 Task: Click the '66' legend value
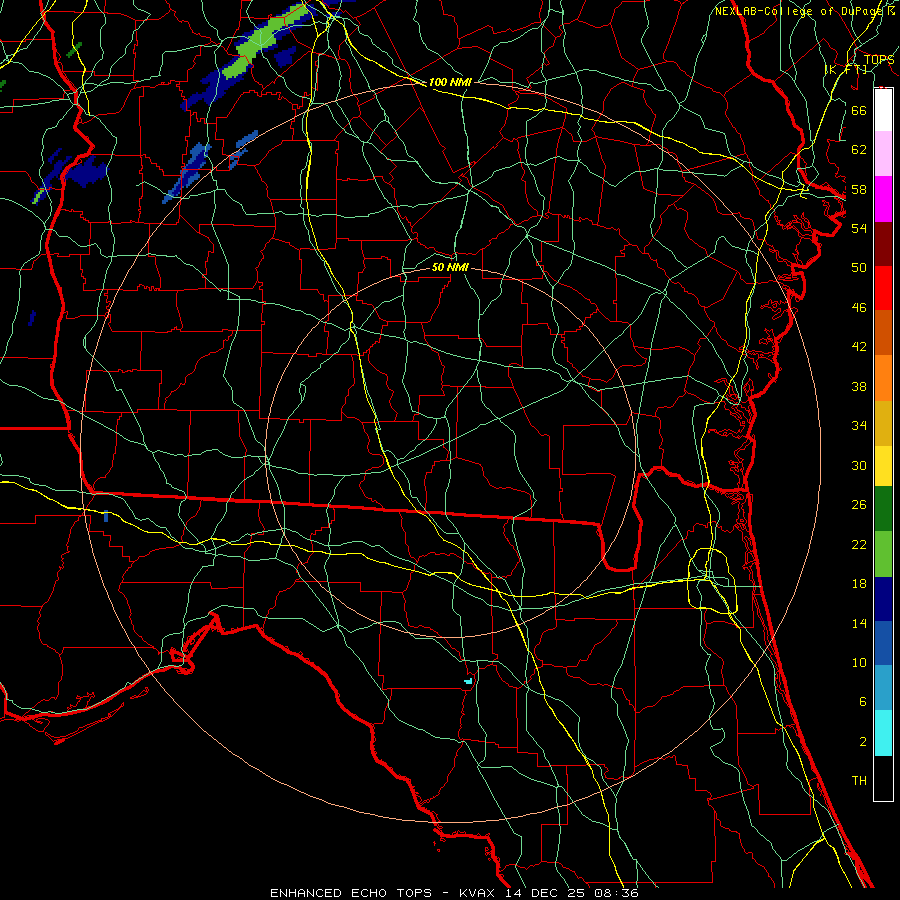(x=859, y=110)
